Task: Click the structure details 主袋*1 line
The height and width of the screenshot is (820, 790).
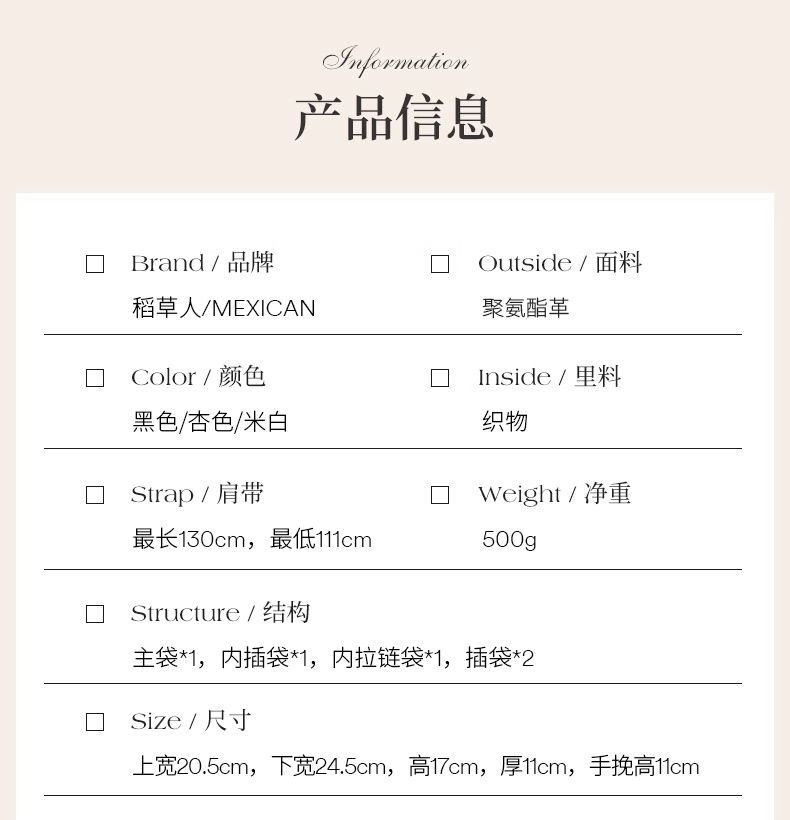Action: pyautogui.click(x=333, y=658)
